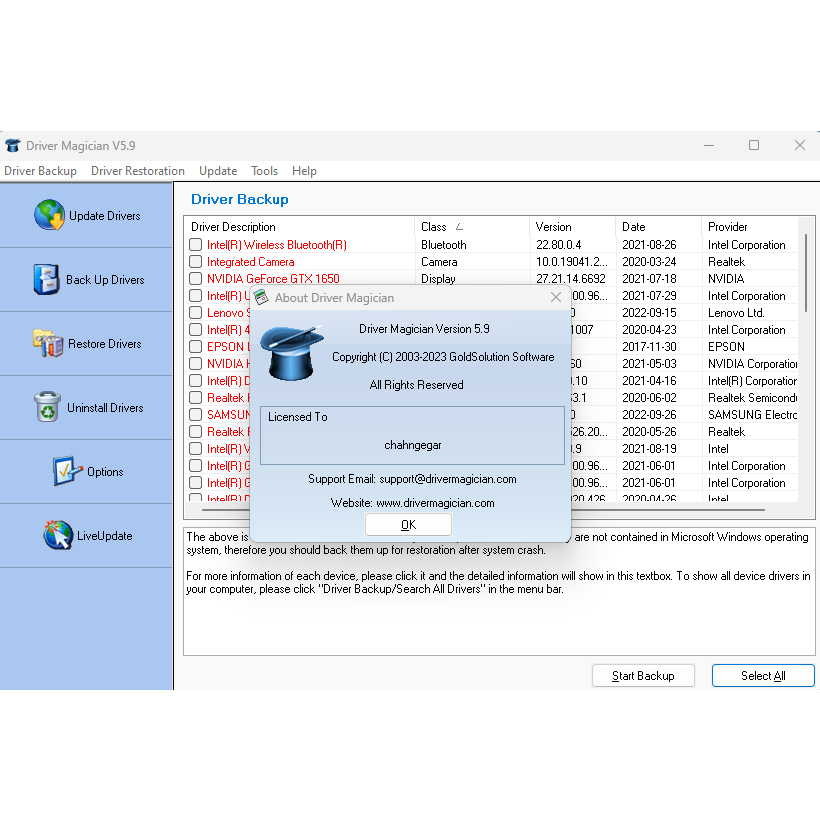Click the Uninstall Drivers recycle bin icon
This screenshot has width=820, height=820.
[47, 407]
